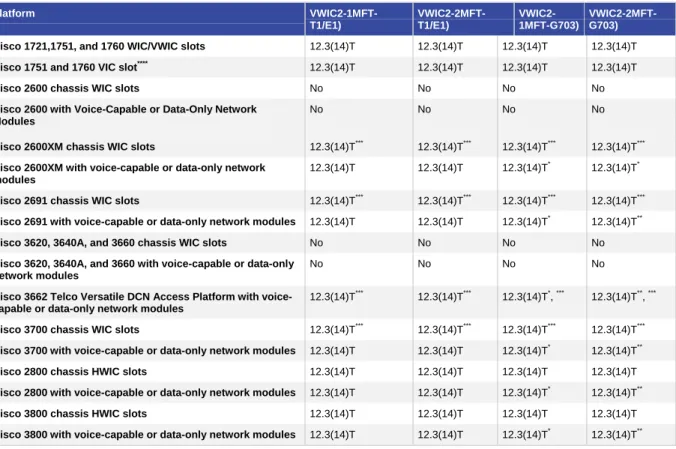Screen dimensions: 676x449
Task: Click 1MFT-G703 cell for Cisco 2691 chassis WIC slots
Action: (529, 200)
